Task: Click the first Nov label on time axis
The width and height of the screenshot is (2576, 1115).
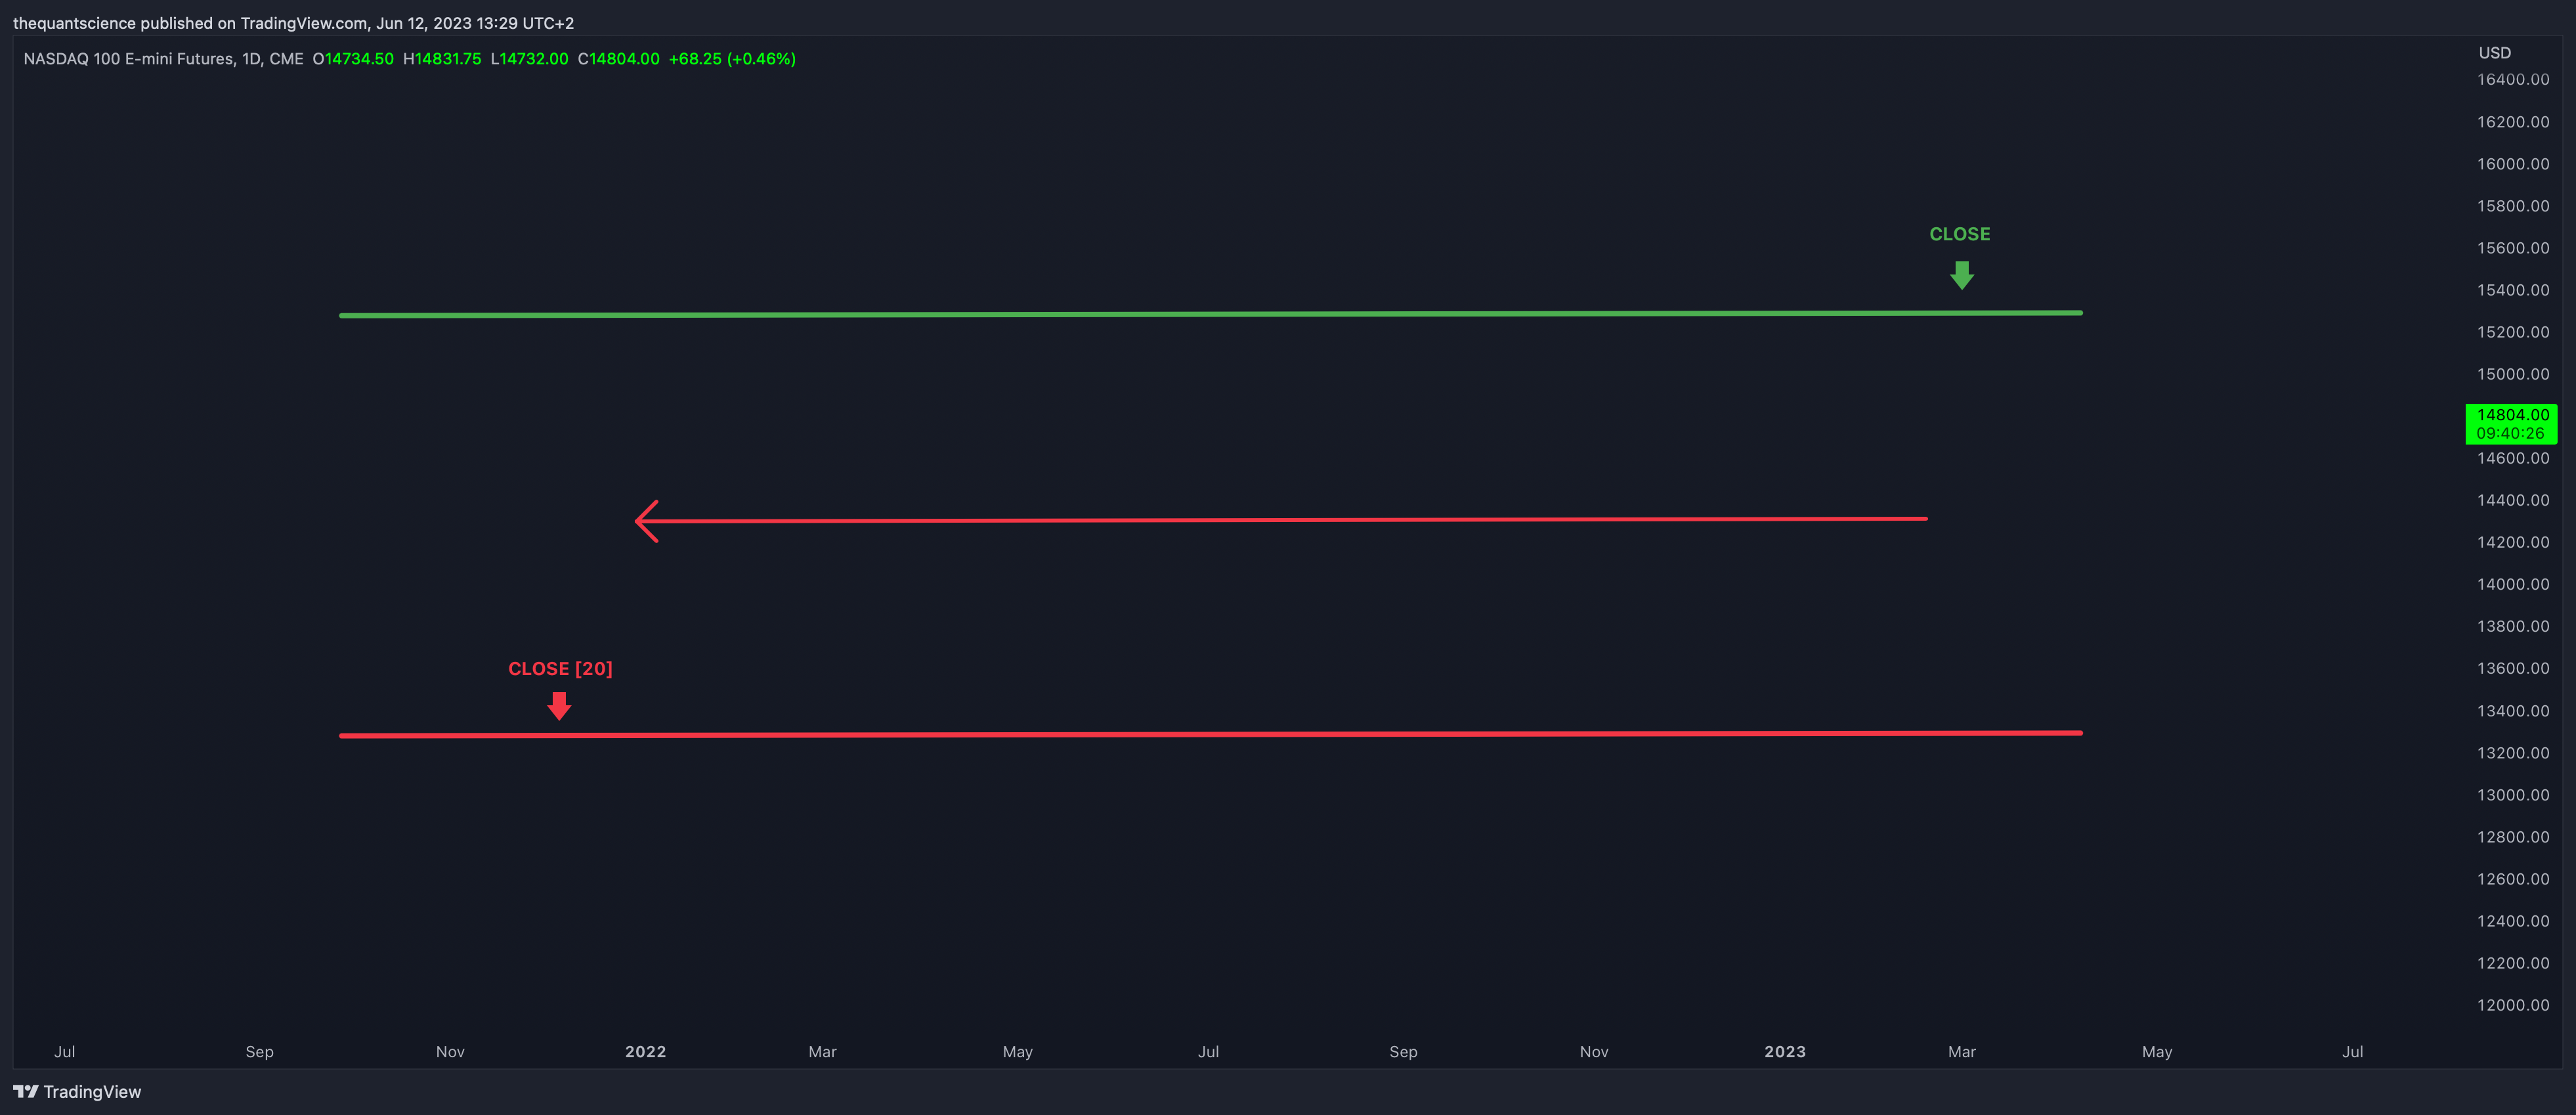Action: (450, 1051)
